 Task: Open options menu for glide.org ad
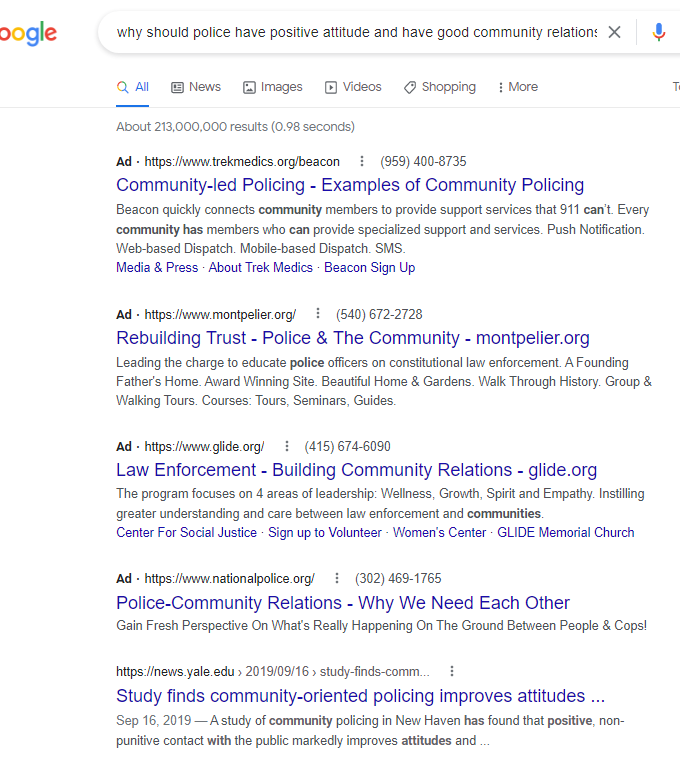pyautogui.click(x=286, y=446)
